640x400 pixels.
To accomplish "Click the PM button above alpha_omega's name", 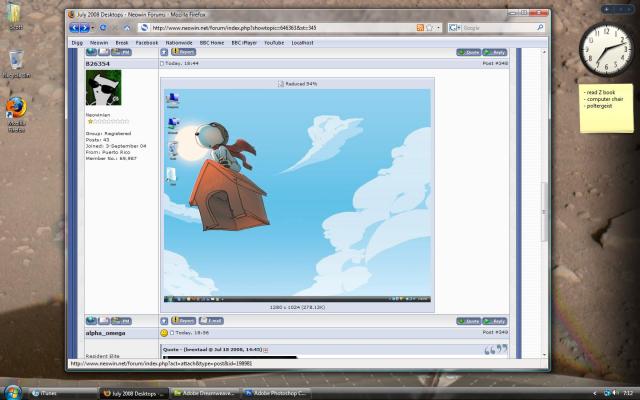I will click(x=121, y=321).
